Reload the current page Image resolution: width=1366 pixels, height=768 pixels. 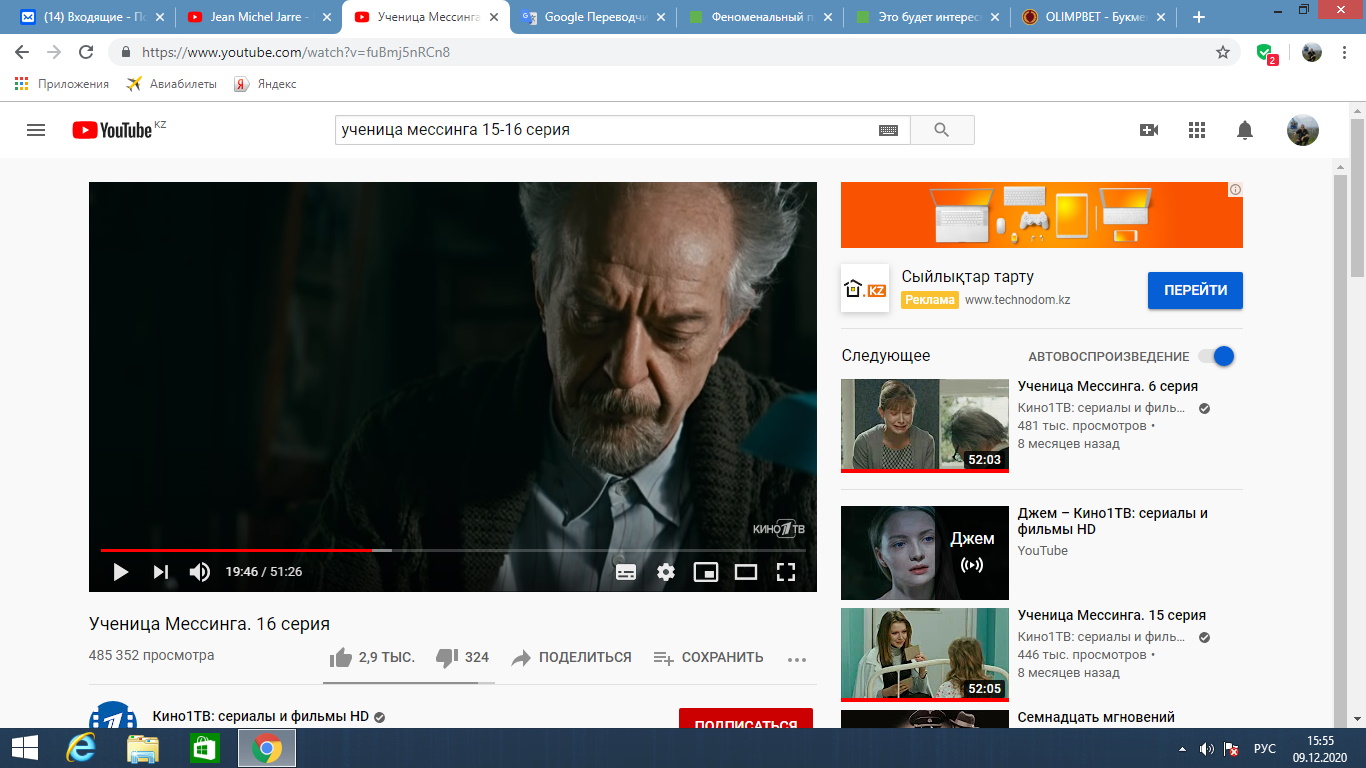[86, 52]
